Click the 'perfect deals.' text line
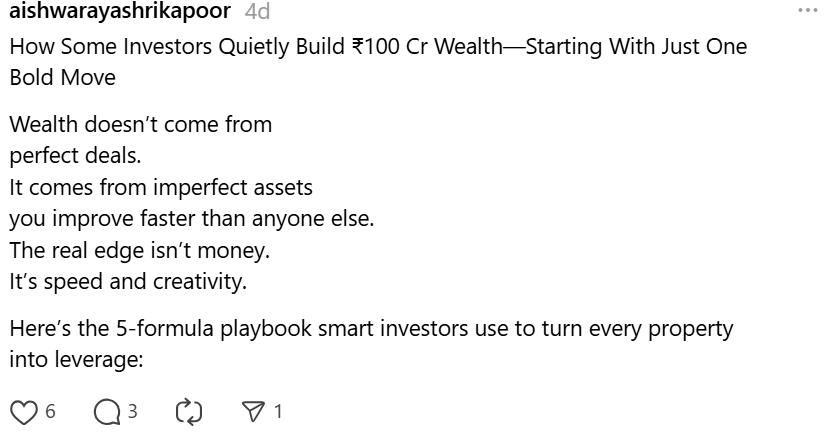The width and height of the screenshot is (832, 435). 75,156
